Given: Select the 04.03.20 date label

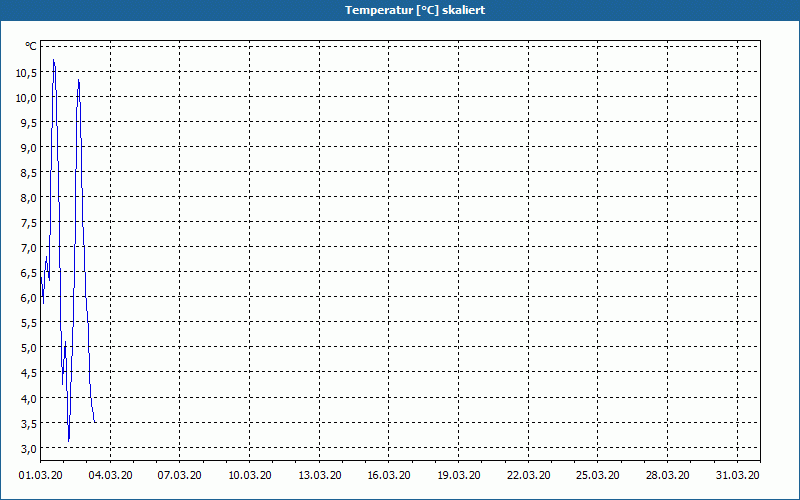Looking at the screenshot, I should coord(110,475).
